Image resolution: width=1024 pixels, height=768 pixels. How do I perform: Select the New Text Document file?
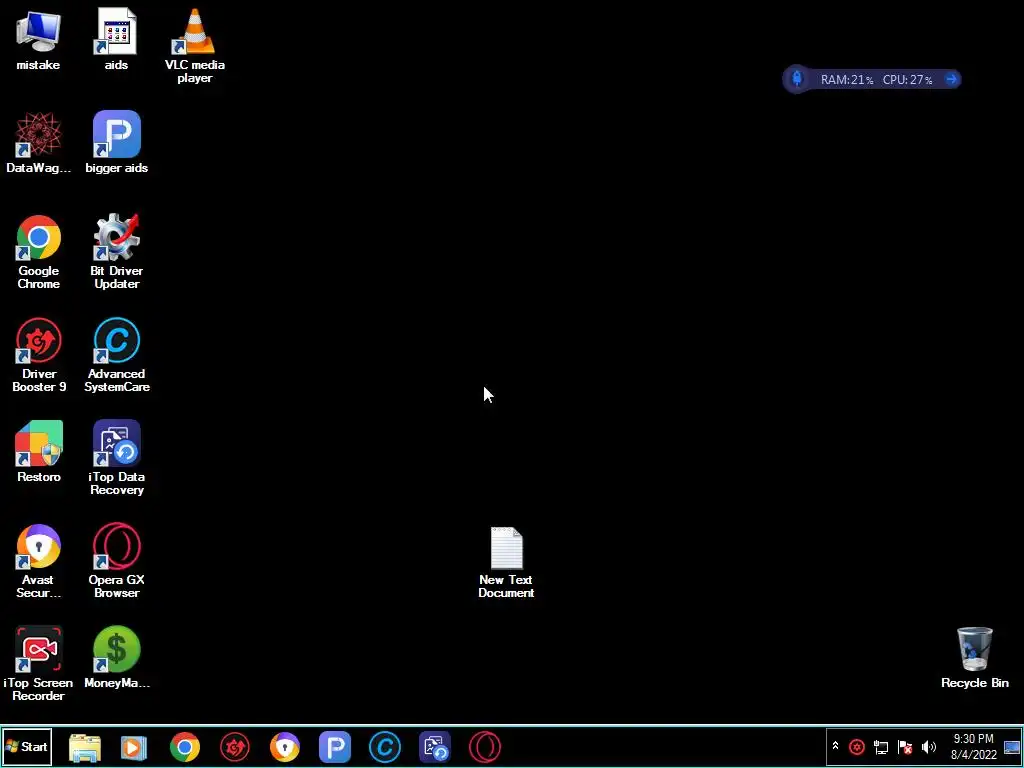[x=506, y=562]
